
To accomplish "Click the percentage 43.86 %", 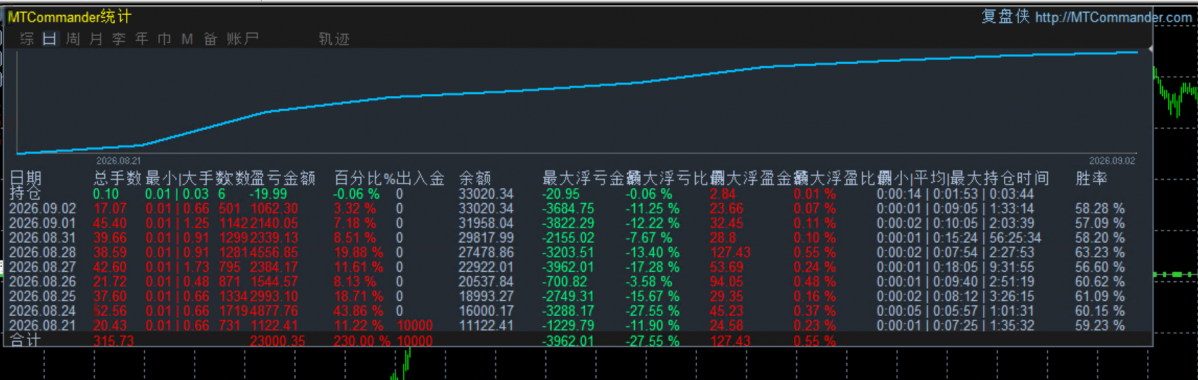I will [x=359, y=311].
